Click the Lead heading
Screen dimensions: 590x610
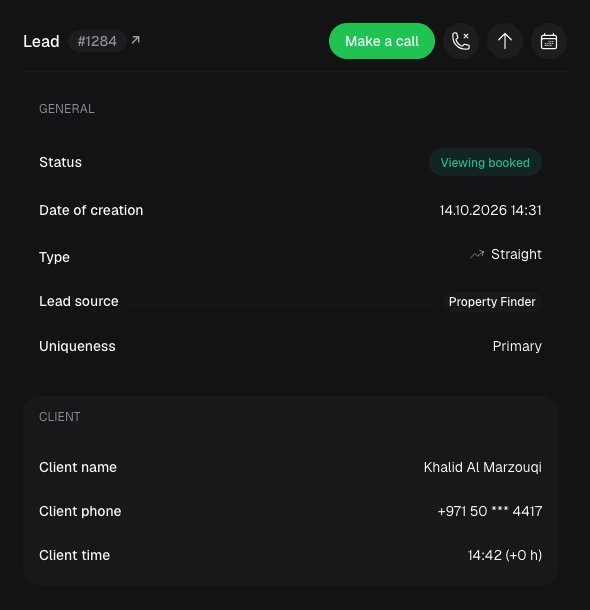click(x=41, y=41)
